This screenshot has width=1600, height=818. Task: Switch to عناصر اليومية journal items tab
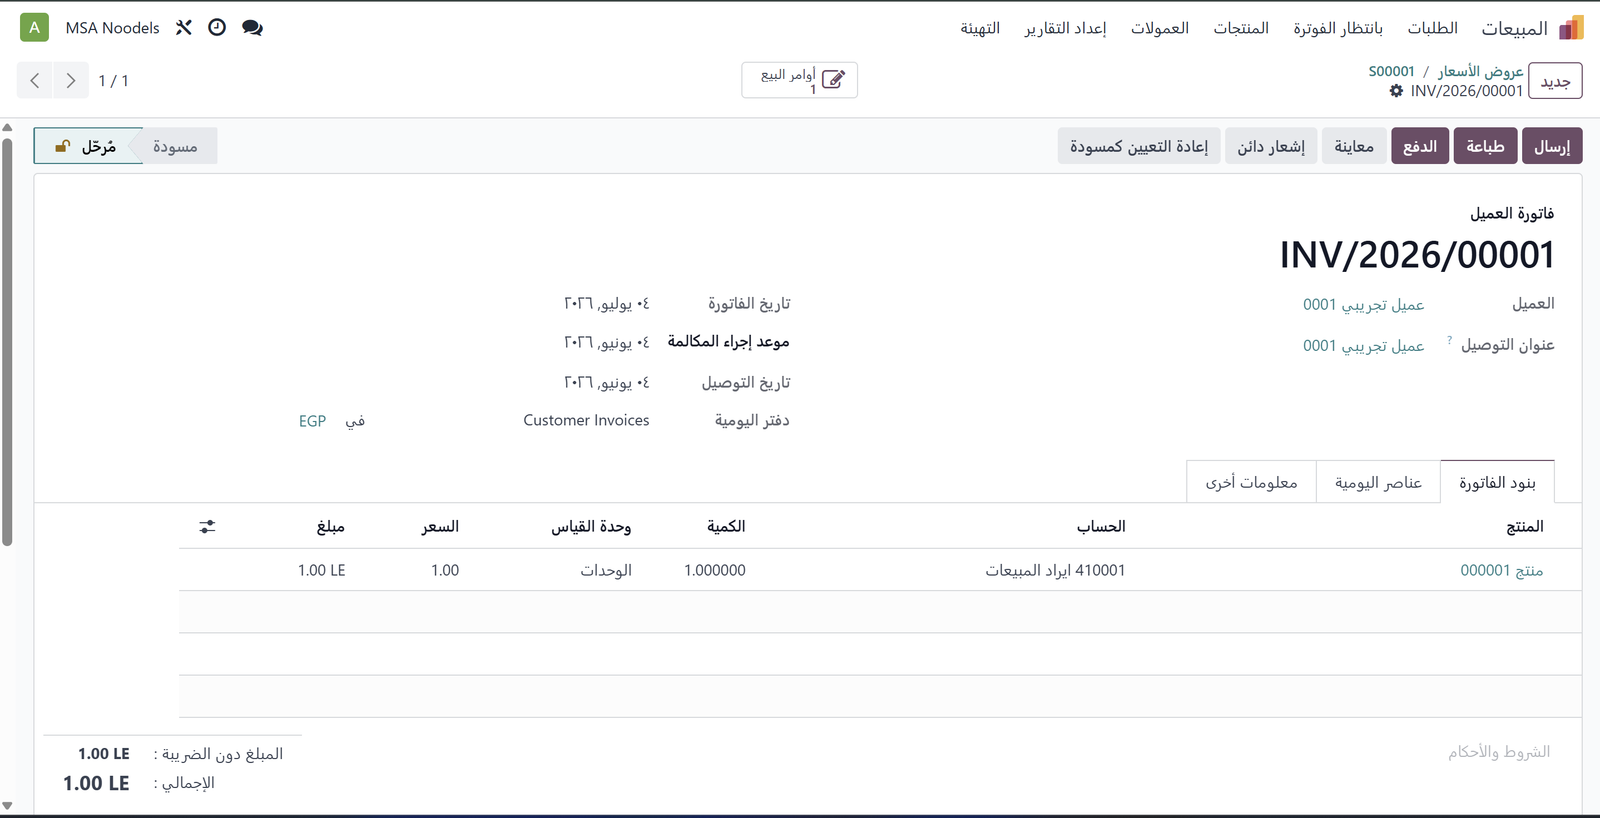1378,482
